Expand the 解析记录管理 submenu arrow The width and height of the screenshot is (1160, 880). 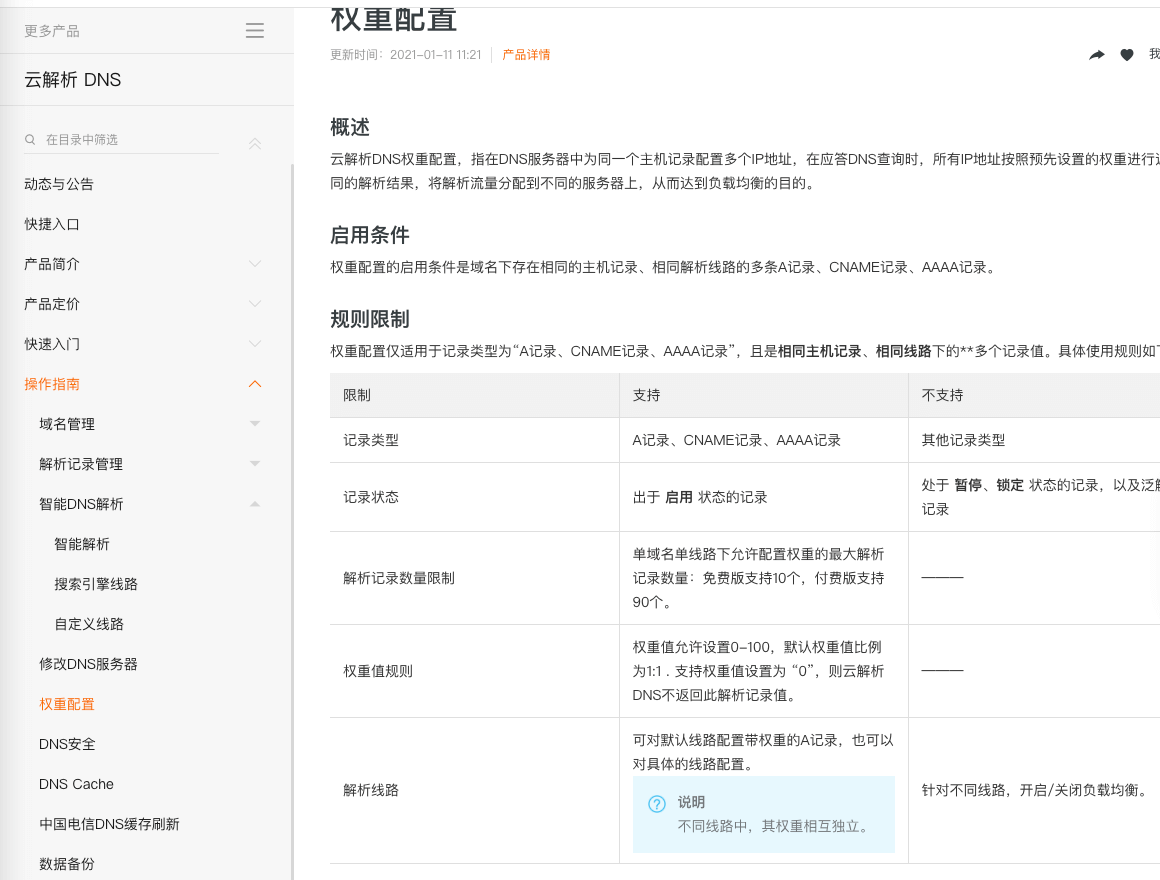point(255,464)
